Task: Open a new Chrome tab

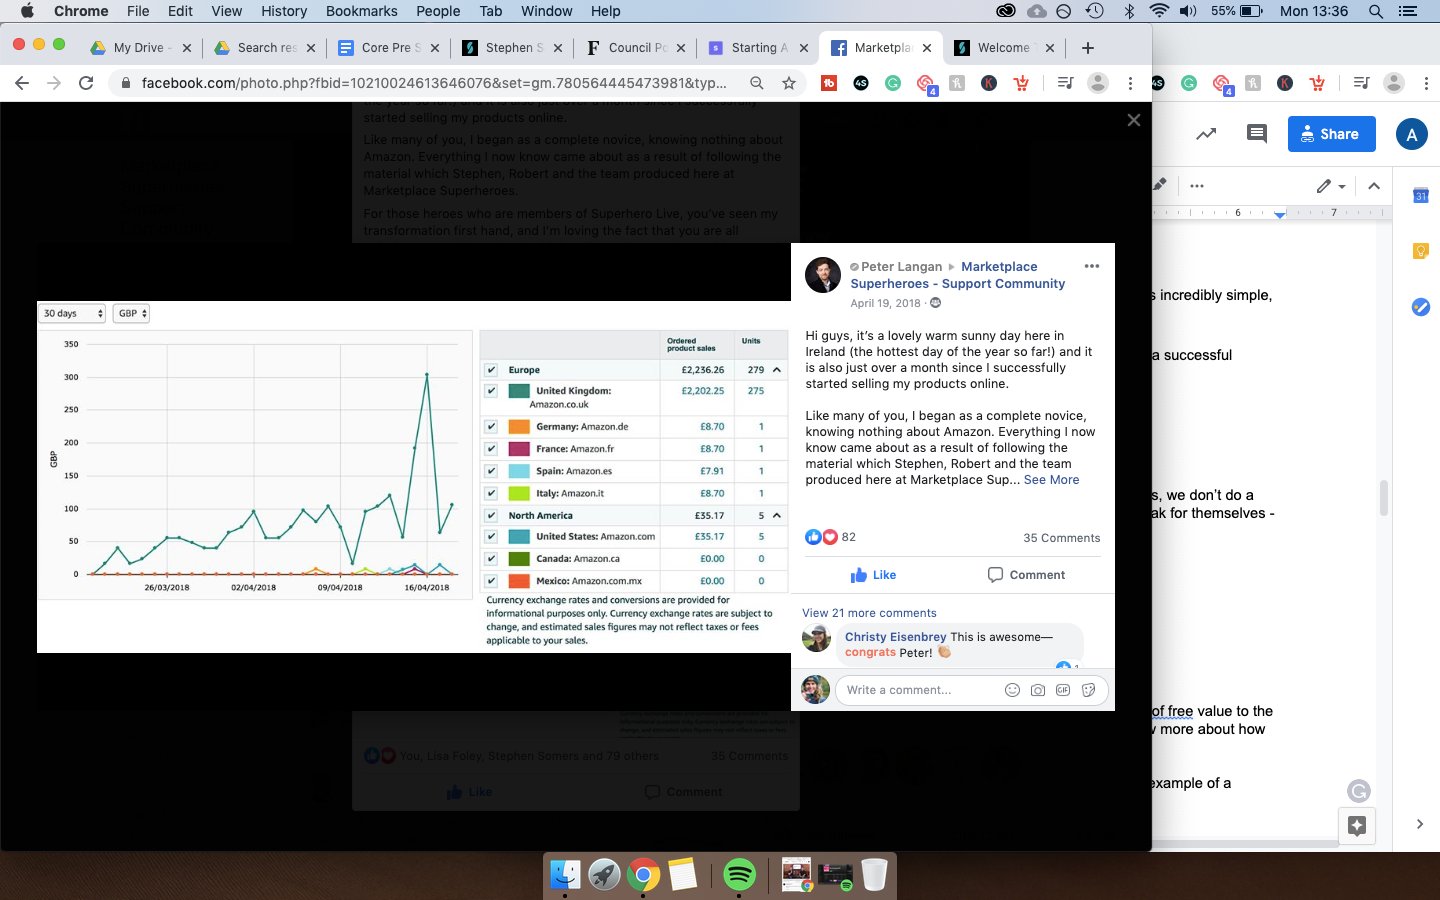Action: tap(1088, 47)
